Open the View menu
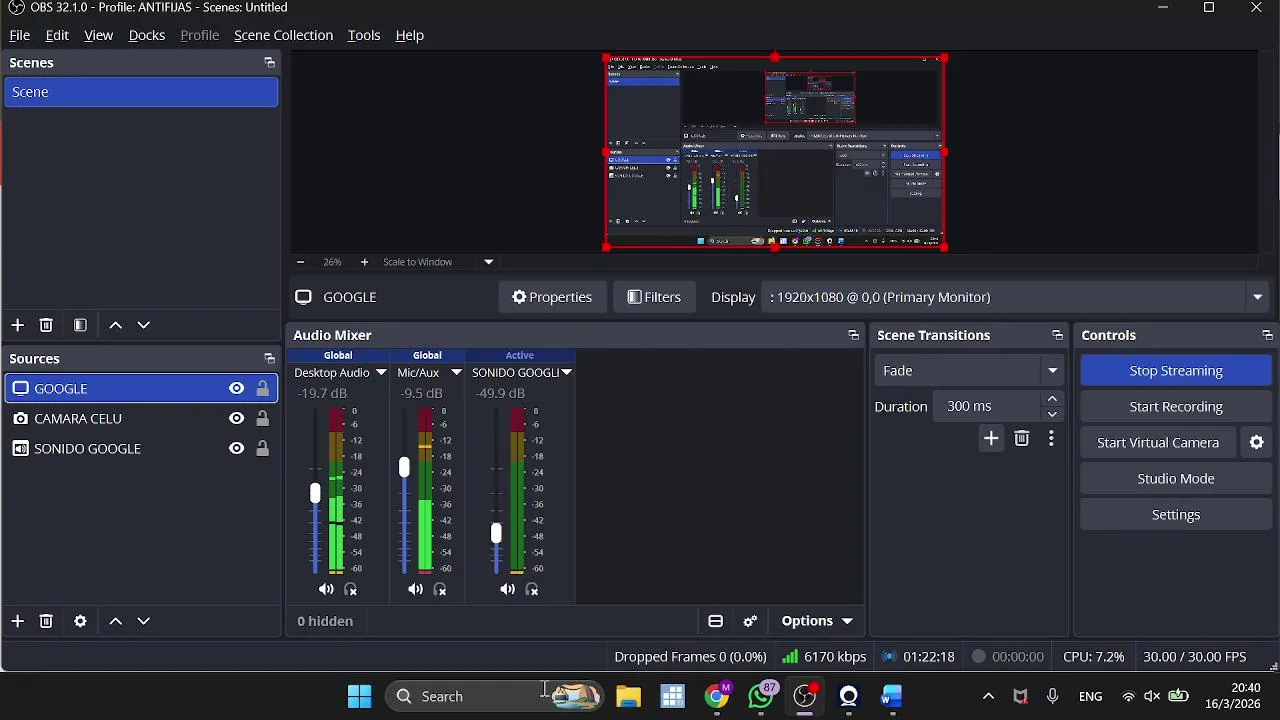 (x=98, y=35)
